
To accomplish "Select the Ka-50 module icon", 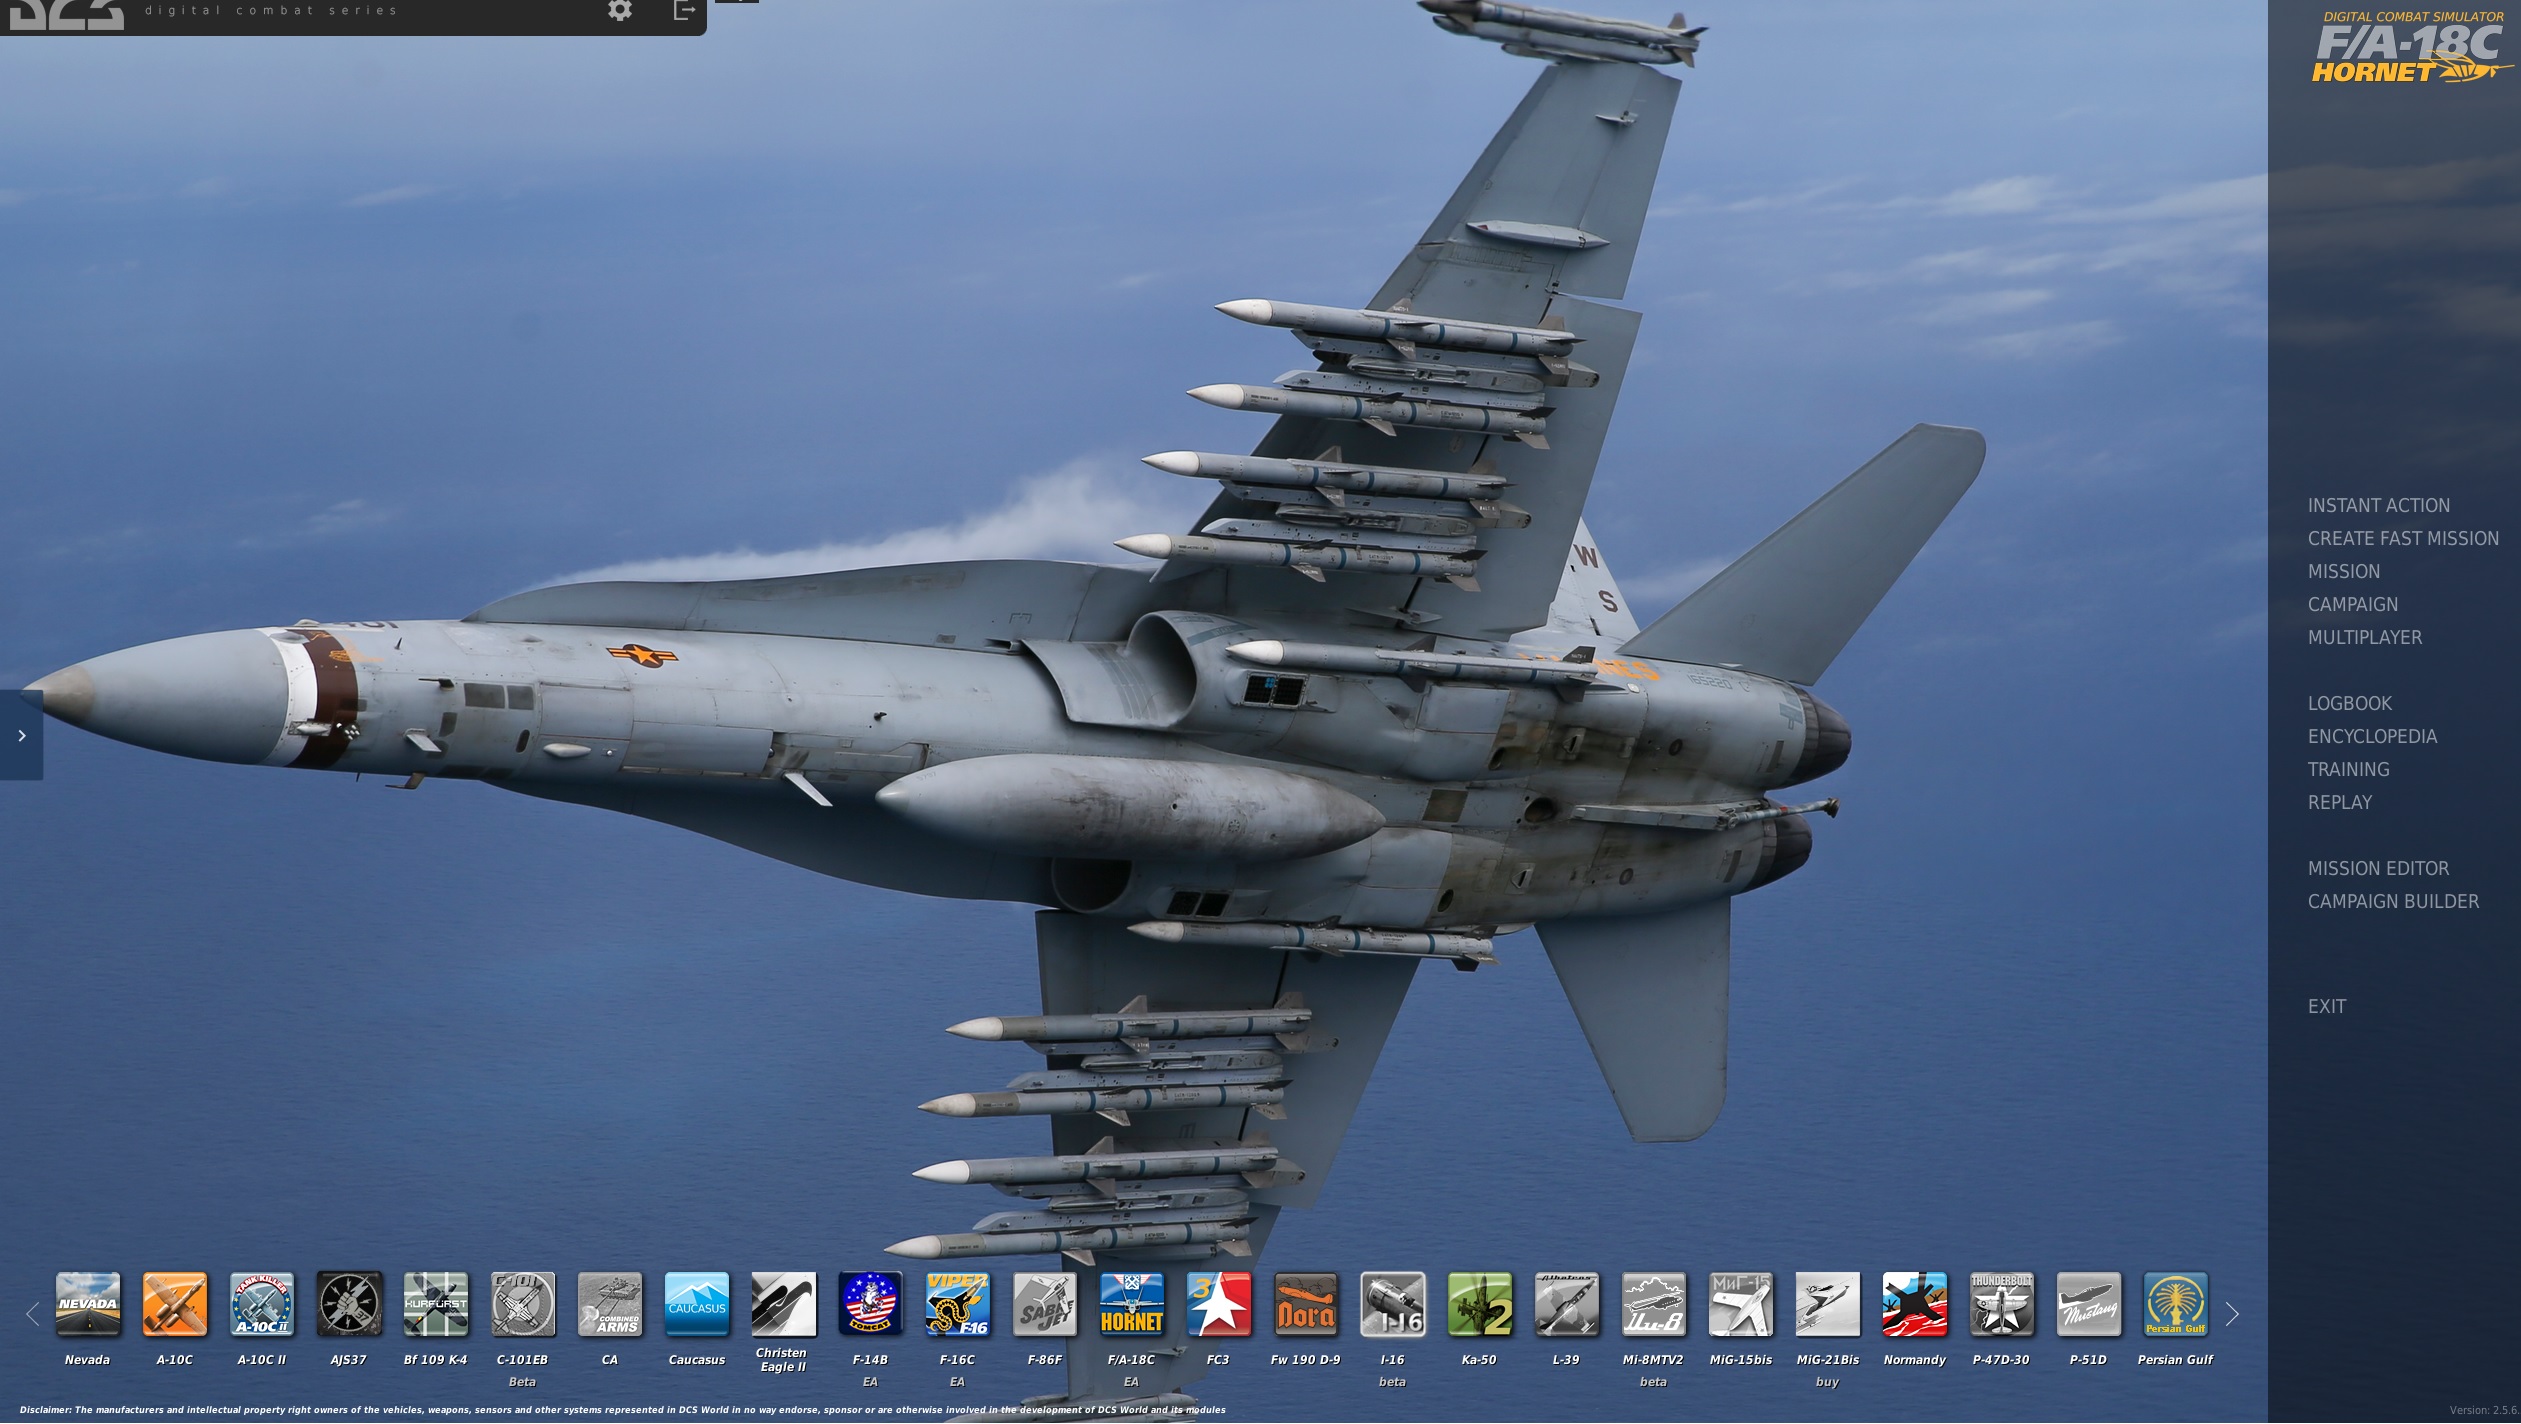I will (1479, 1304).
